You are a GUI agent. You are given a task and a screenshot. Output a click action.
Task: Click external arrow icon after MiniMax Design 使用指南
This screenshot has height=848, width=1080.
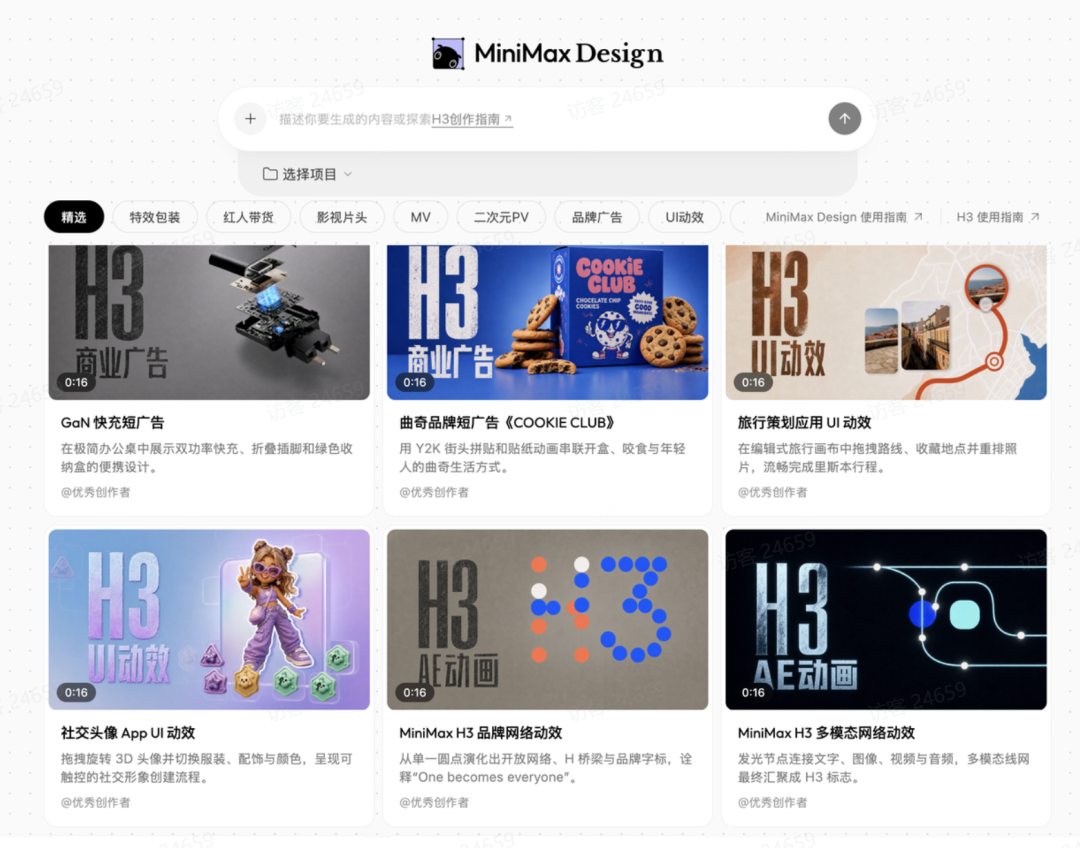click(x=918, y=217)
